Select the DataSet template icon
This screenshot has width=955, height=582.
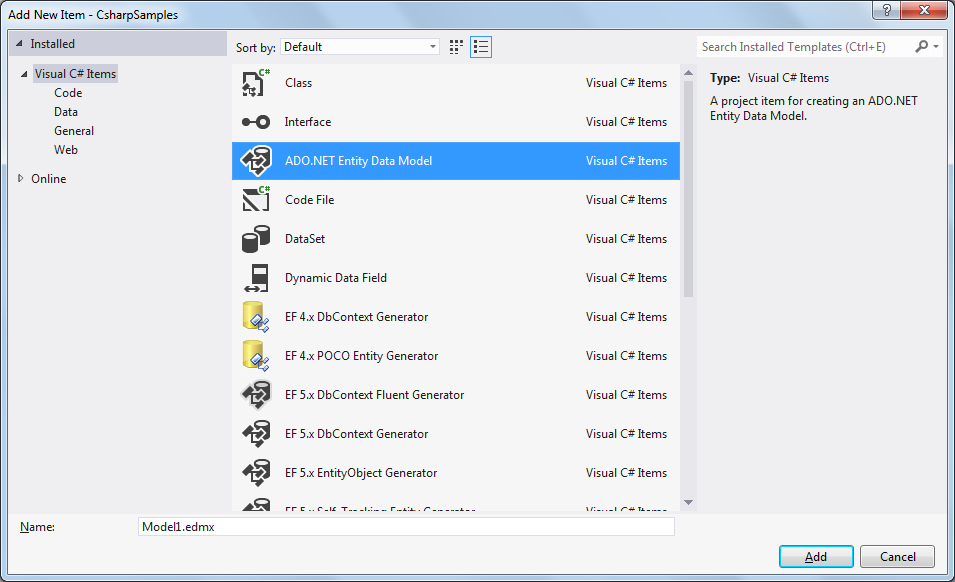click(256, 239)
